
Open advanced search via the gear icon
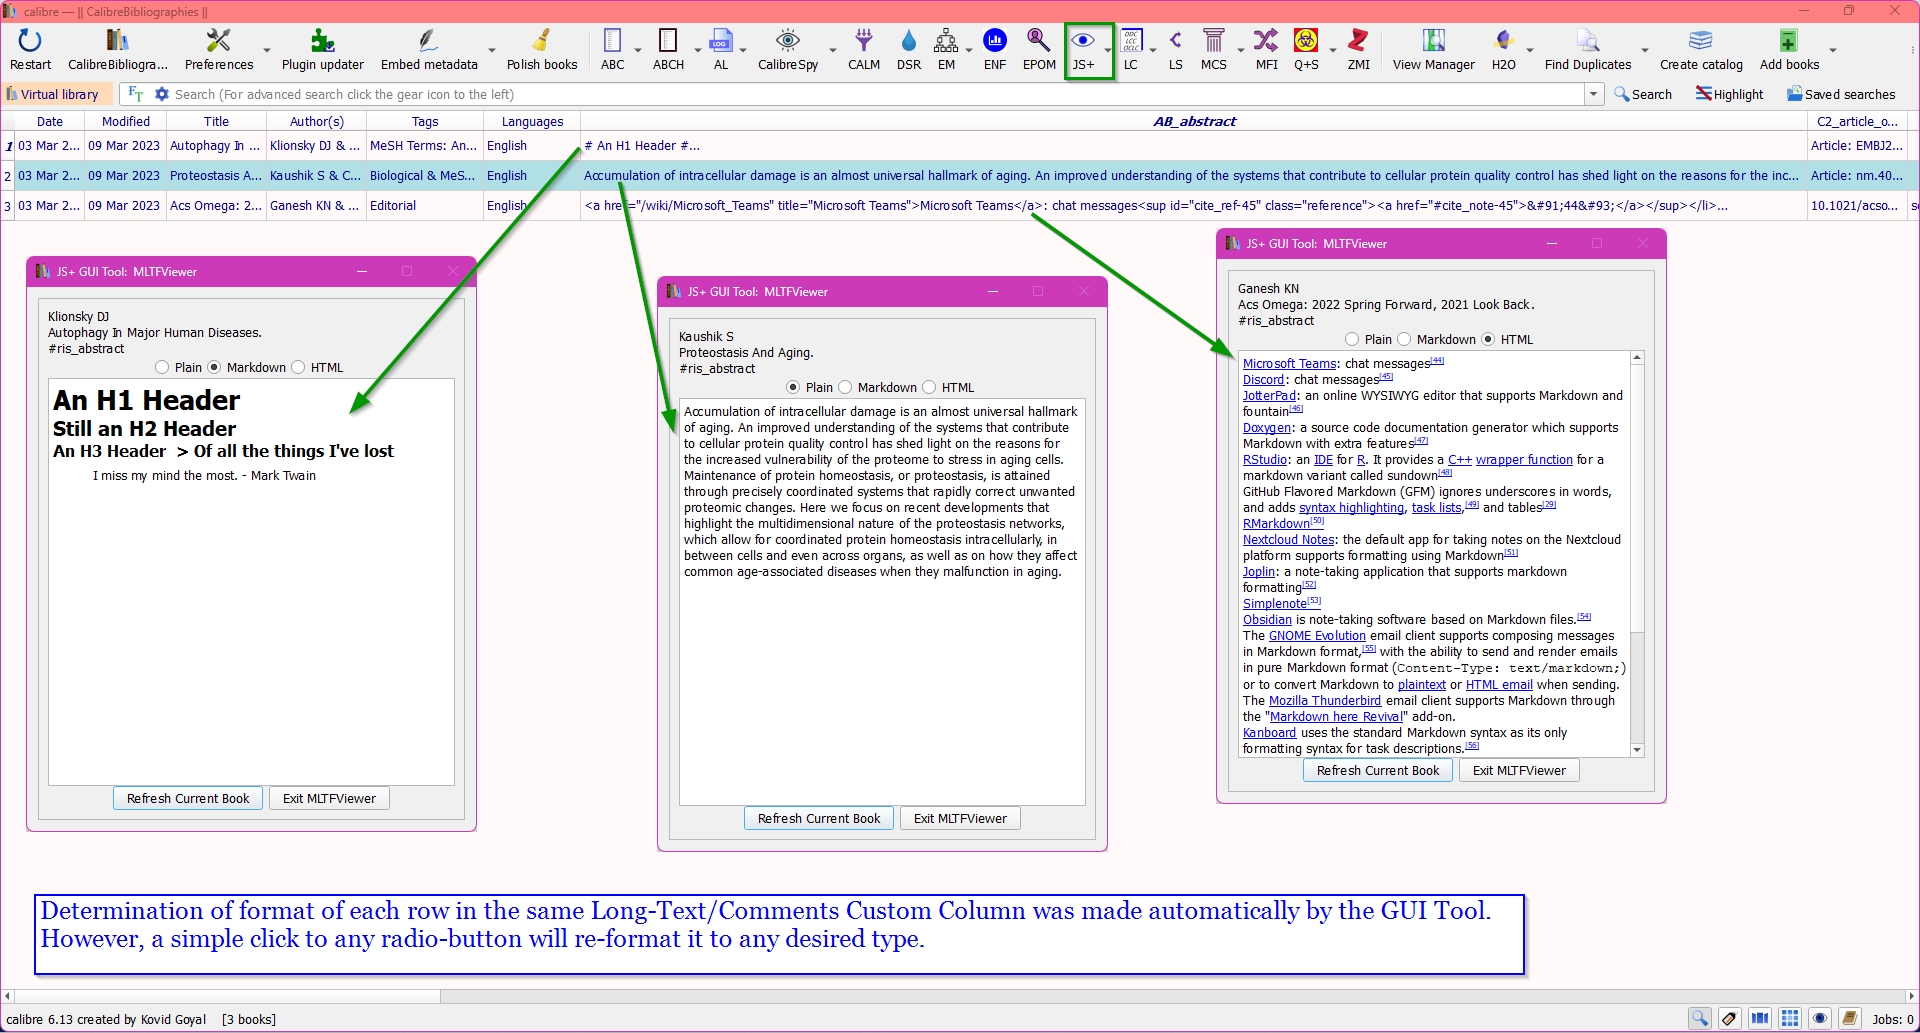tap(161, 94)
